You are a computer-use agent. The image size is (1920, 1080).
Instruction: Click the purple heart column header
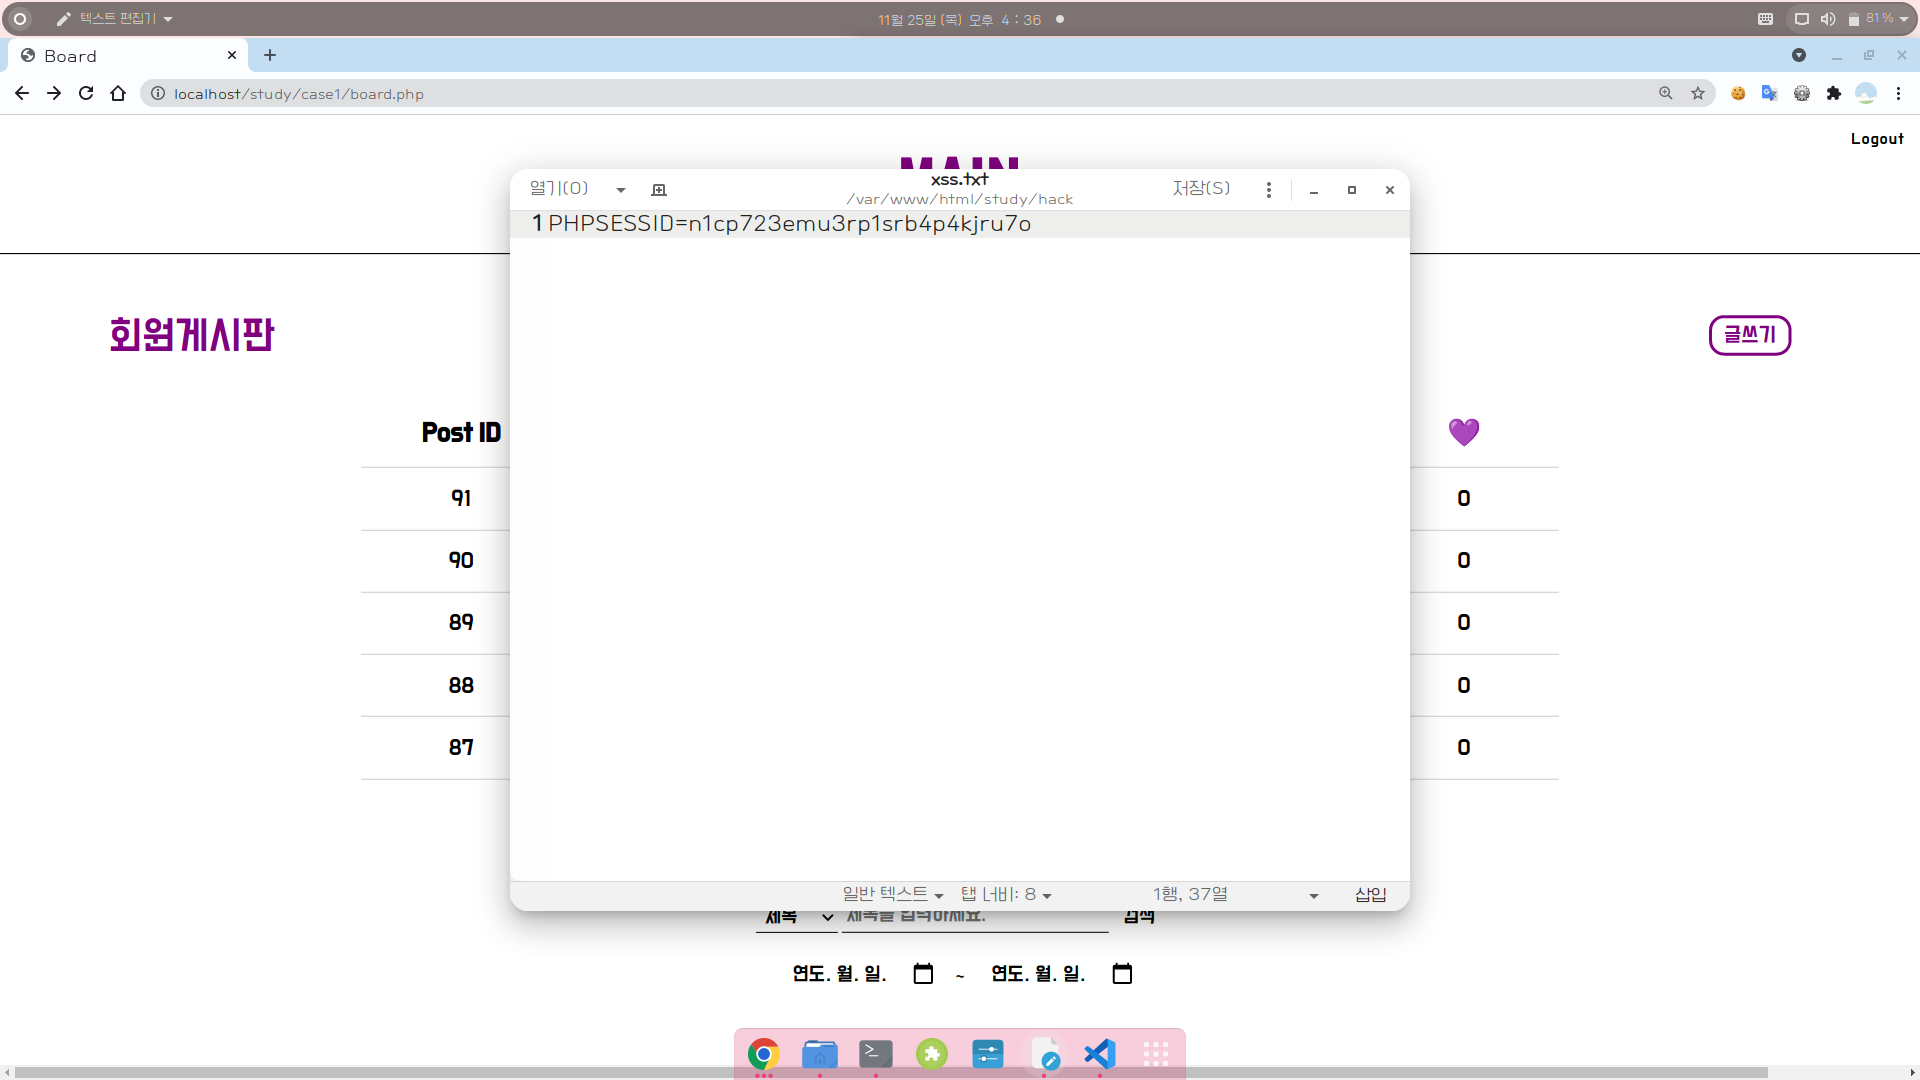point(1463,432)
